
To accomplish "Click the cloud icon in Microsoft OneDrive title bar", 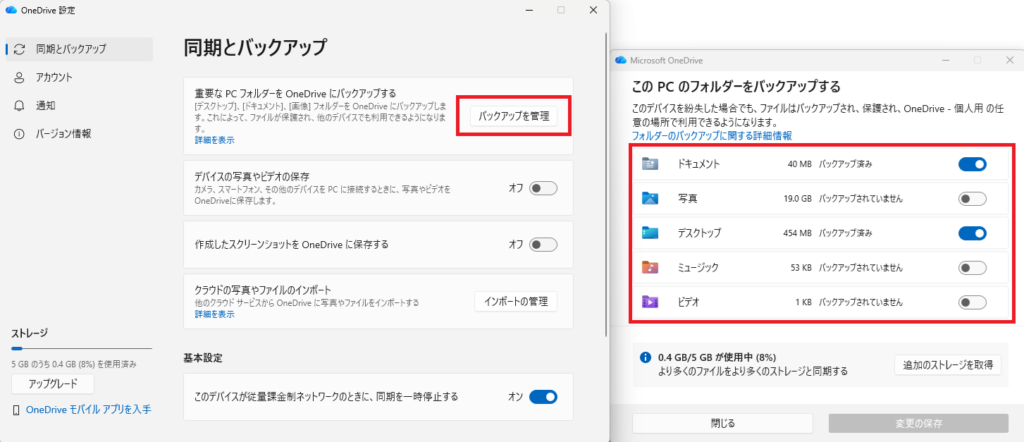I will pyautogui.click(x=620, y=60).
